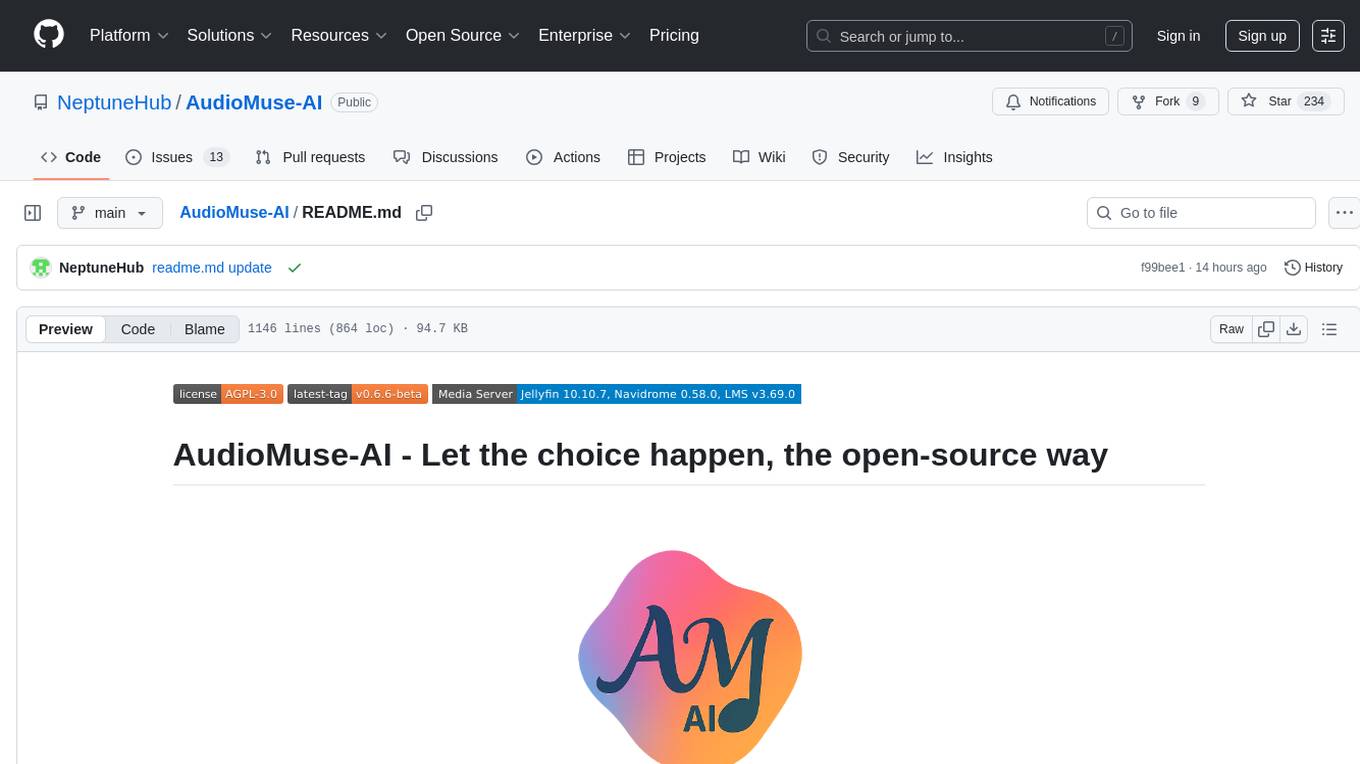
Task: Switch to the Discussions tab
Action: 445,157
